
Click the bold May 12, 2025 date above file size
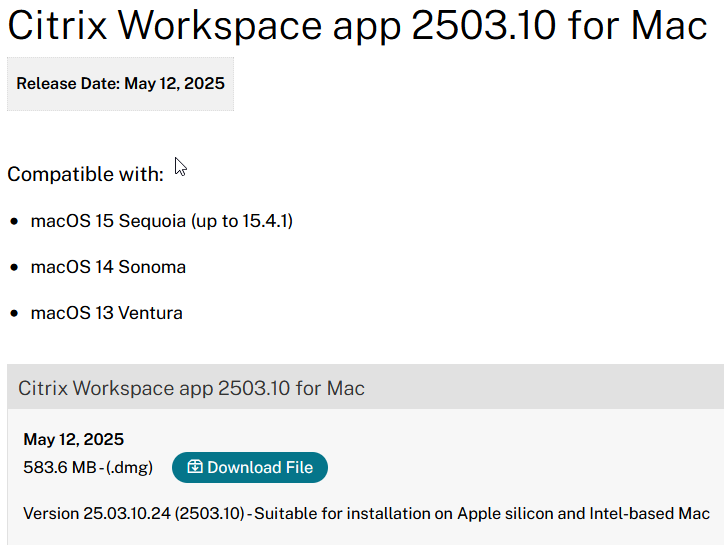pos(73,439)
